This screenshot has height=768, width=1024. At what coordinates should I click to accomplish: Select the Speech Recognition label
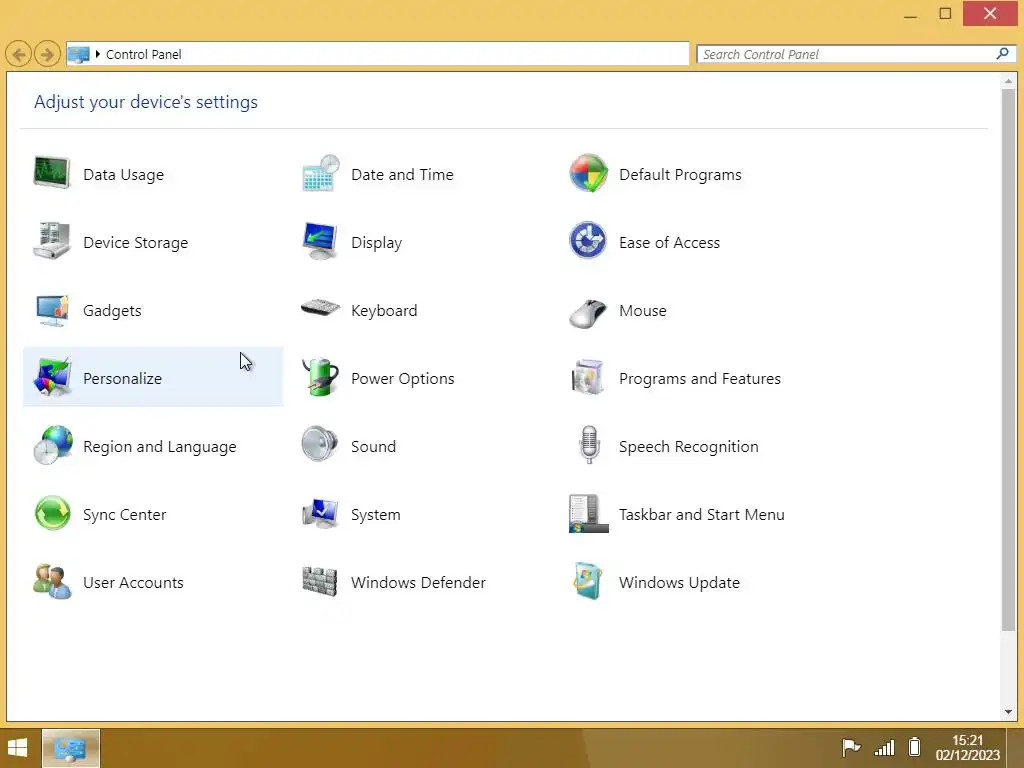[688, 447]
